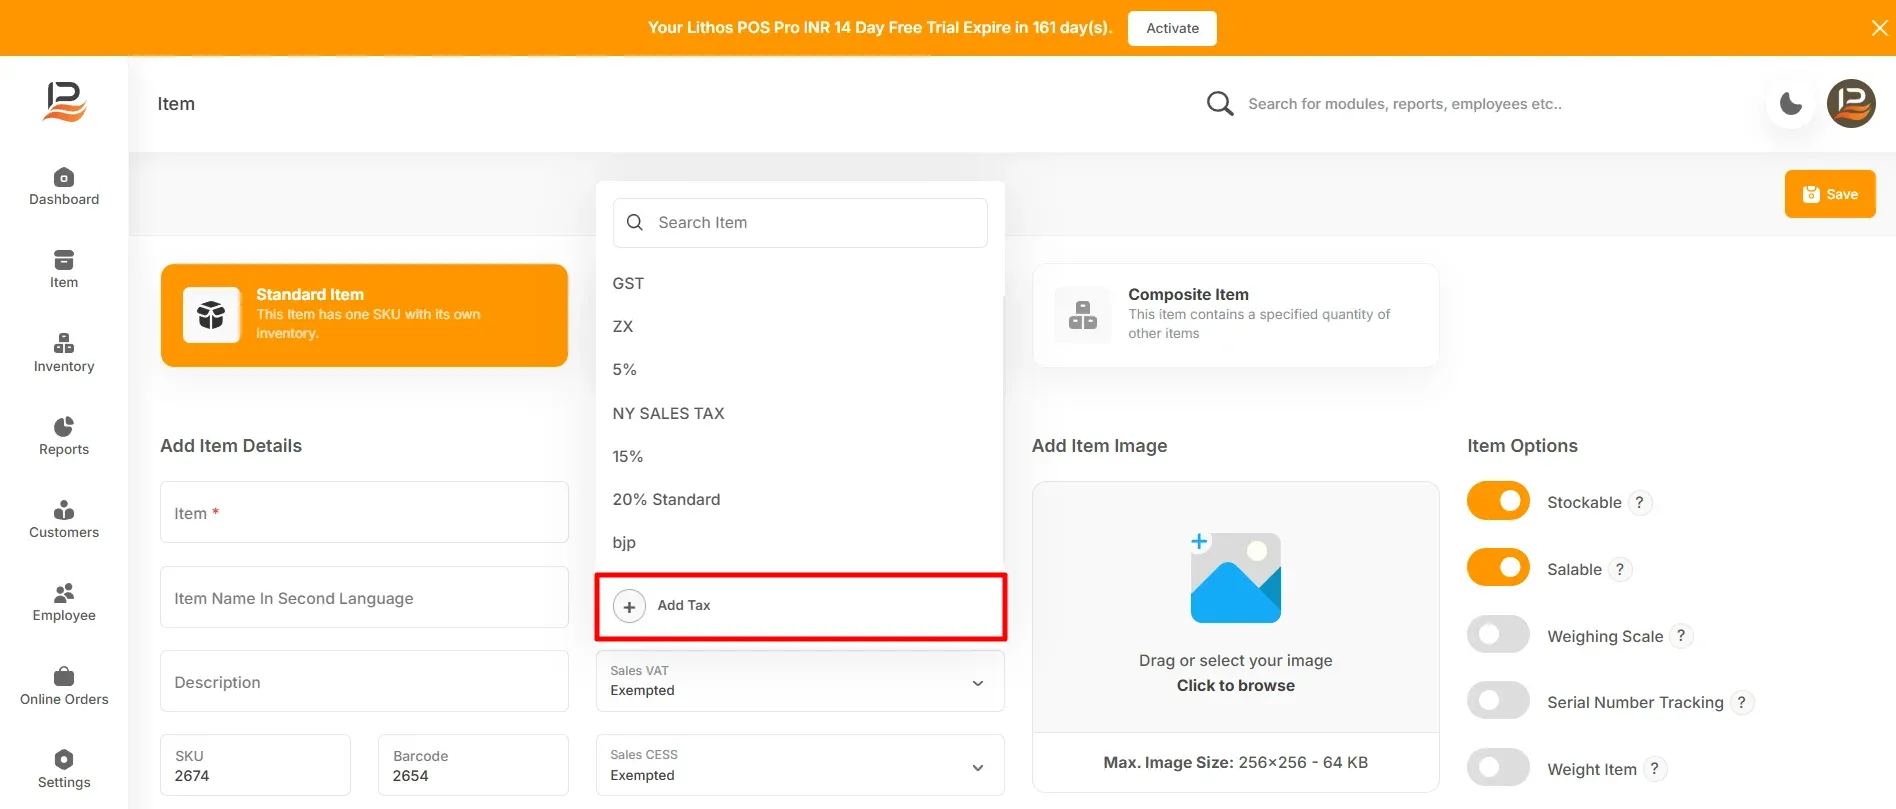Enable Serial Number Tracking toggle
This screenshot has width=1896, height=809.
(x=1498, y=700)
